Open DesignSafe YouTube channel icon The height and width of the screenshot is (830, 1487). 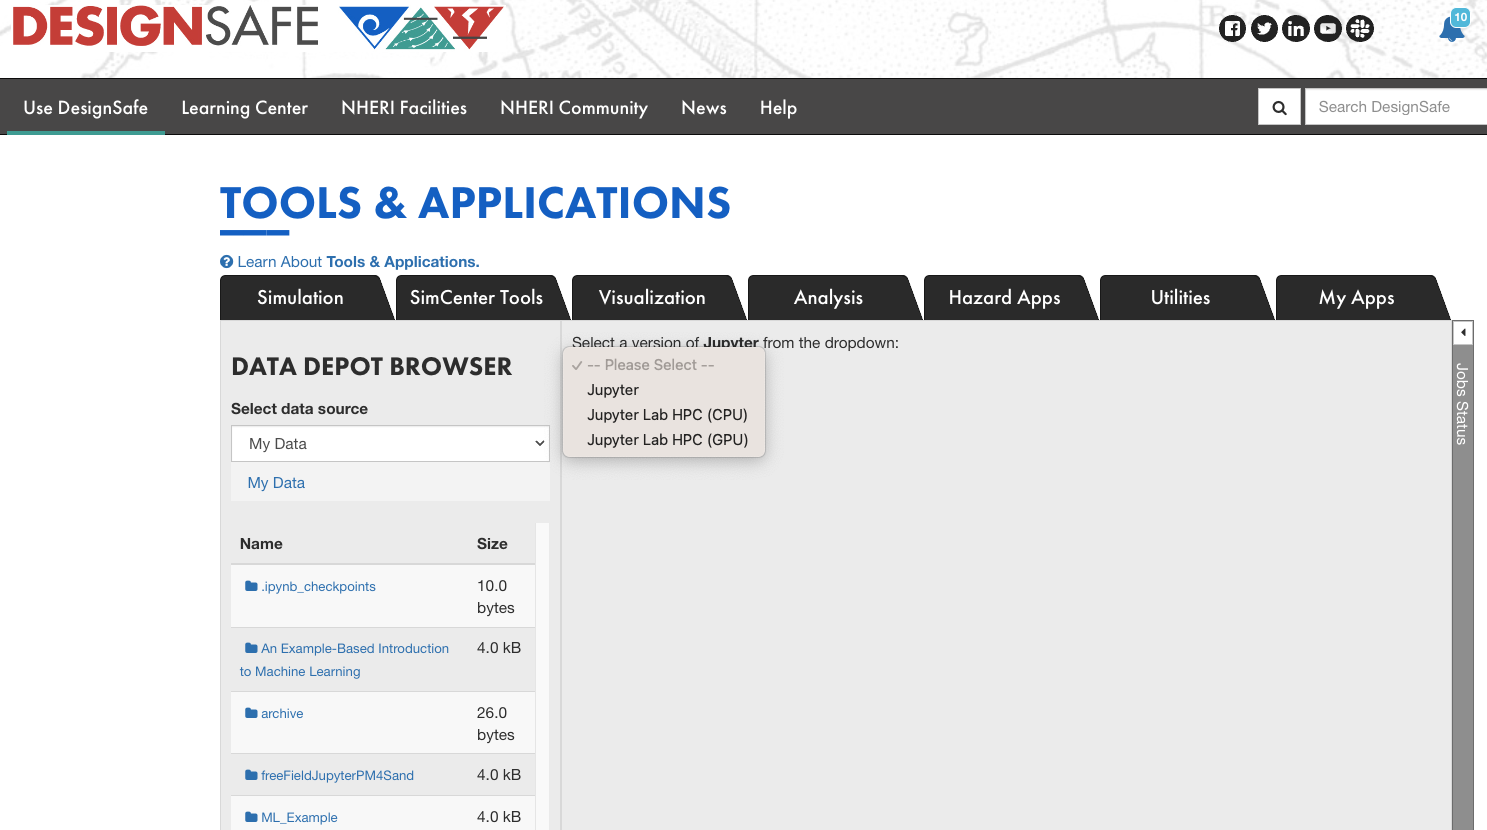click(x=1328, y=29)
